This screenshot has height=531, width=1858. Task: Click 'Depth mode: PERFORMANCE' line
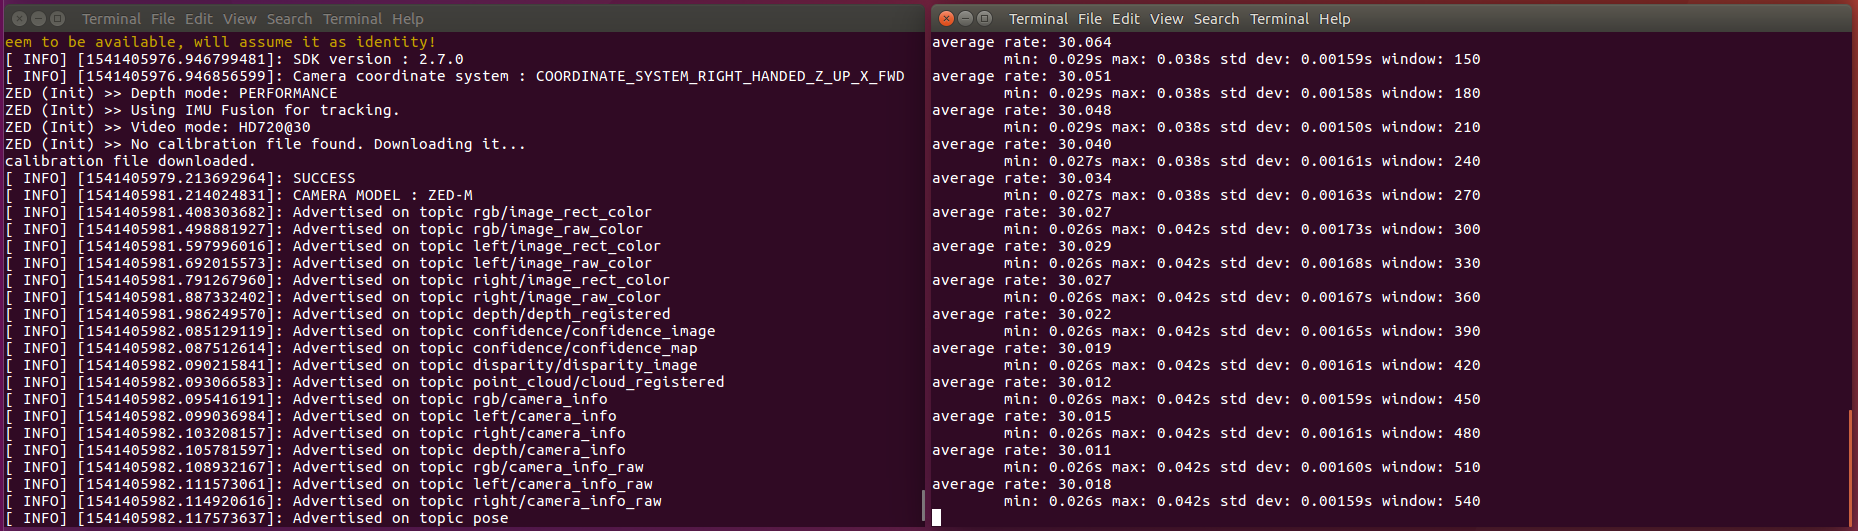[171, 93]
